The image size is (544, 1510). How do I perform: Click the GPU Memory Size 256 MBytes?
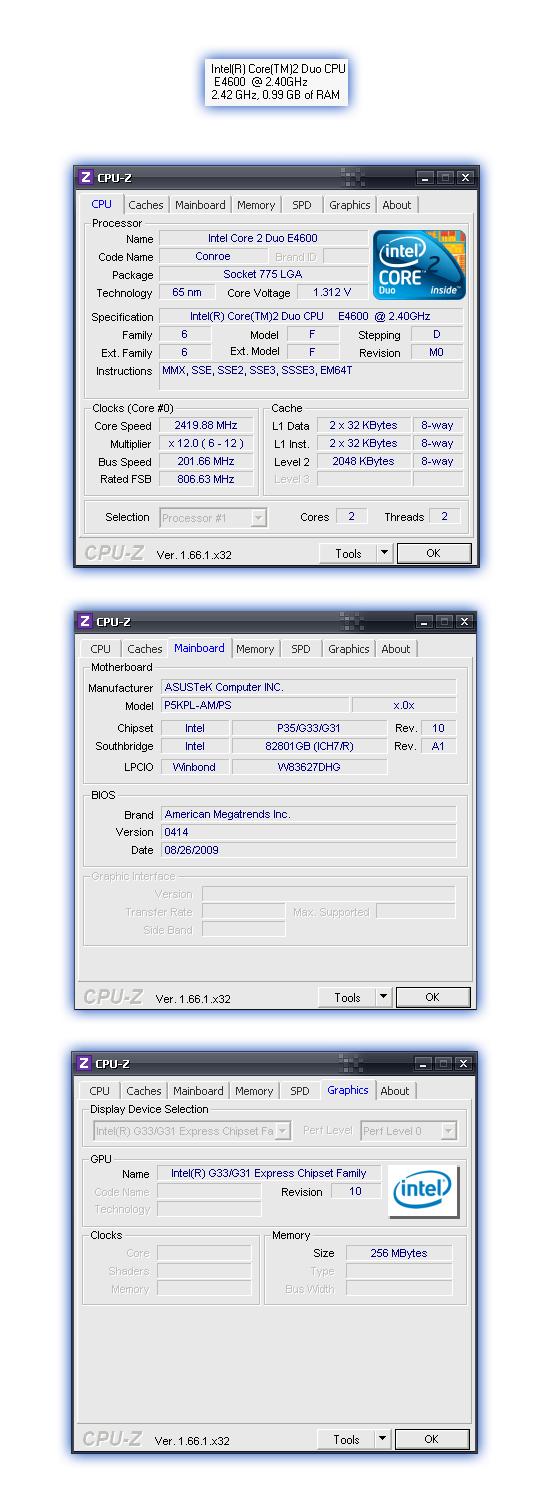click(399, 1253)
